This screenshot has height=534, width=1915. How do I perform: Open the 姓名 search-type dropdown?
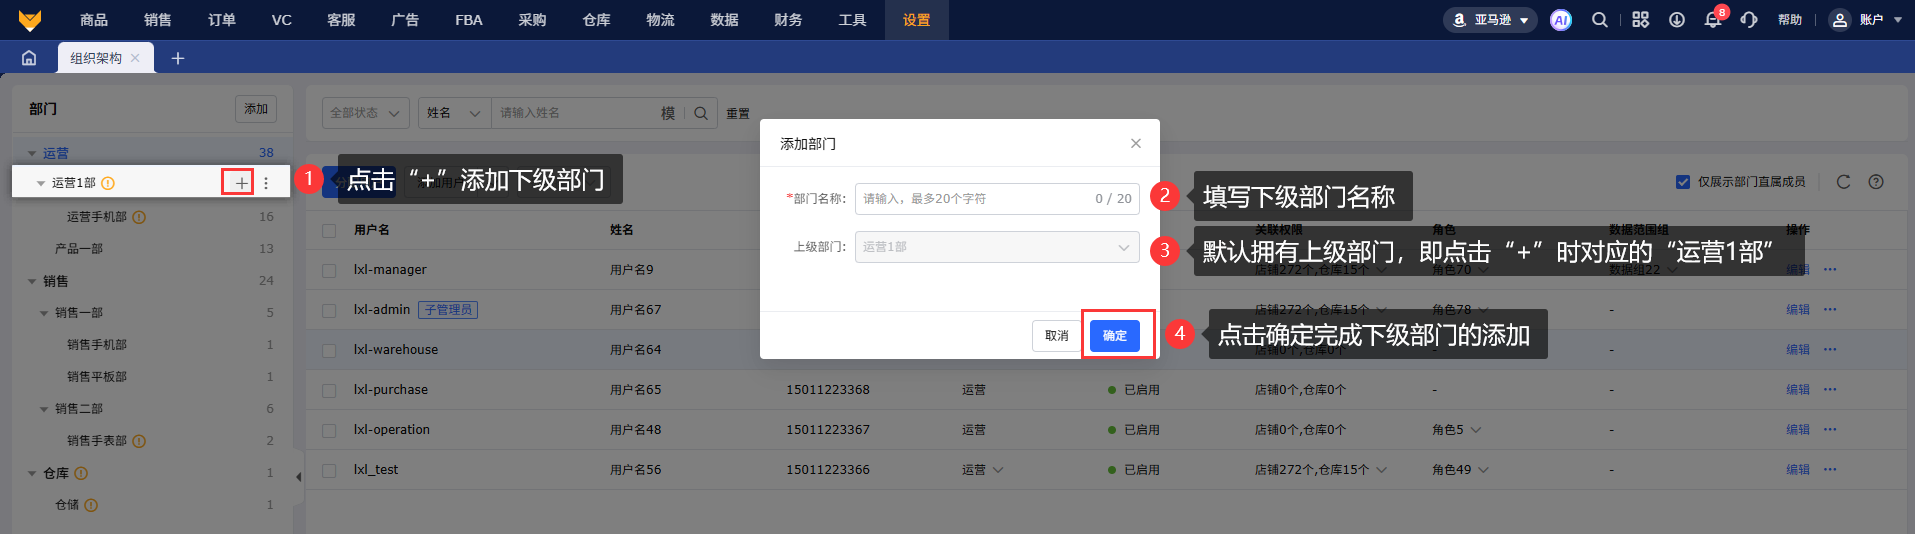454,113
